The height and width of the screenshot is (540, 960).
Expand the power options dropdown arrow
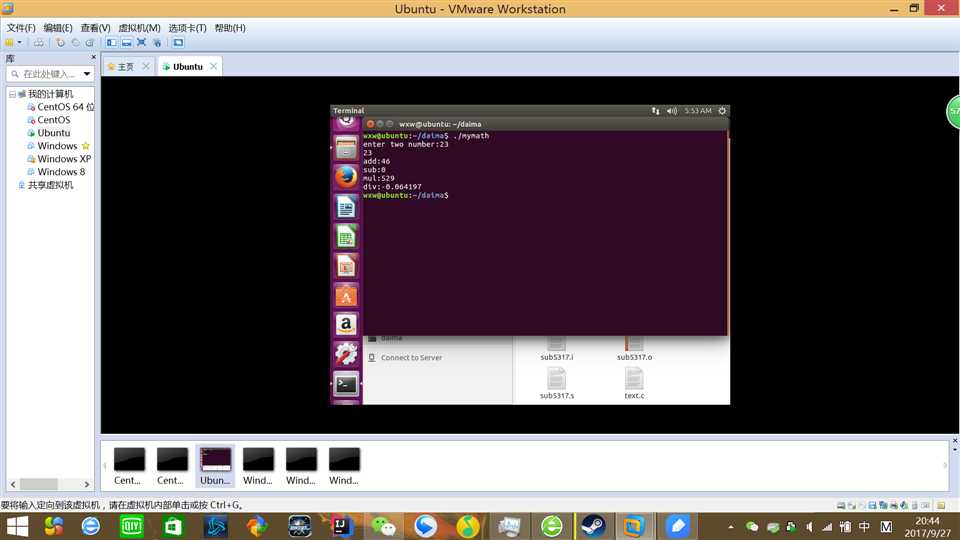[x=20, y=43]
